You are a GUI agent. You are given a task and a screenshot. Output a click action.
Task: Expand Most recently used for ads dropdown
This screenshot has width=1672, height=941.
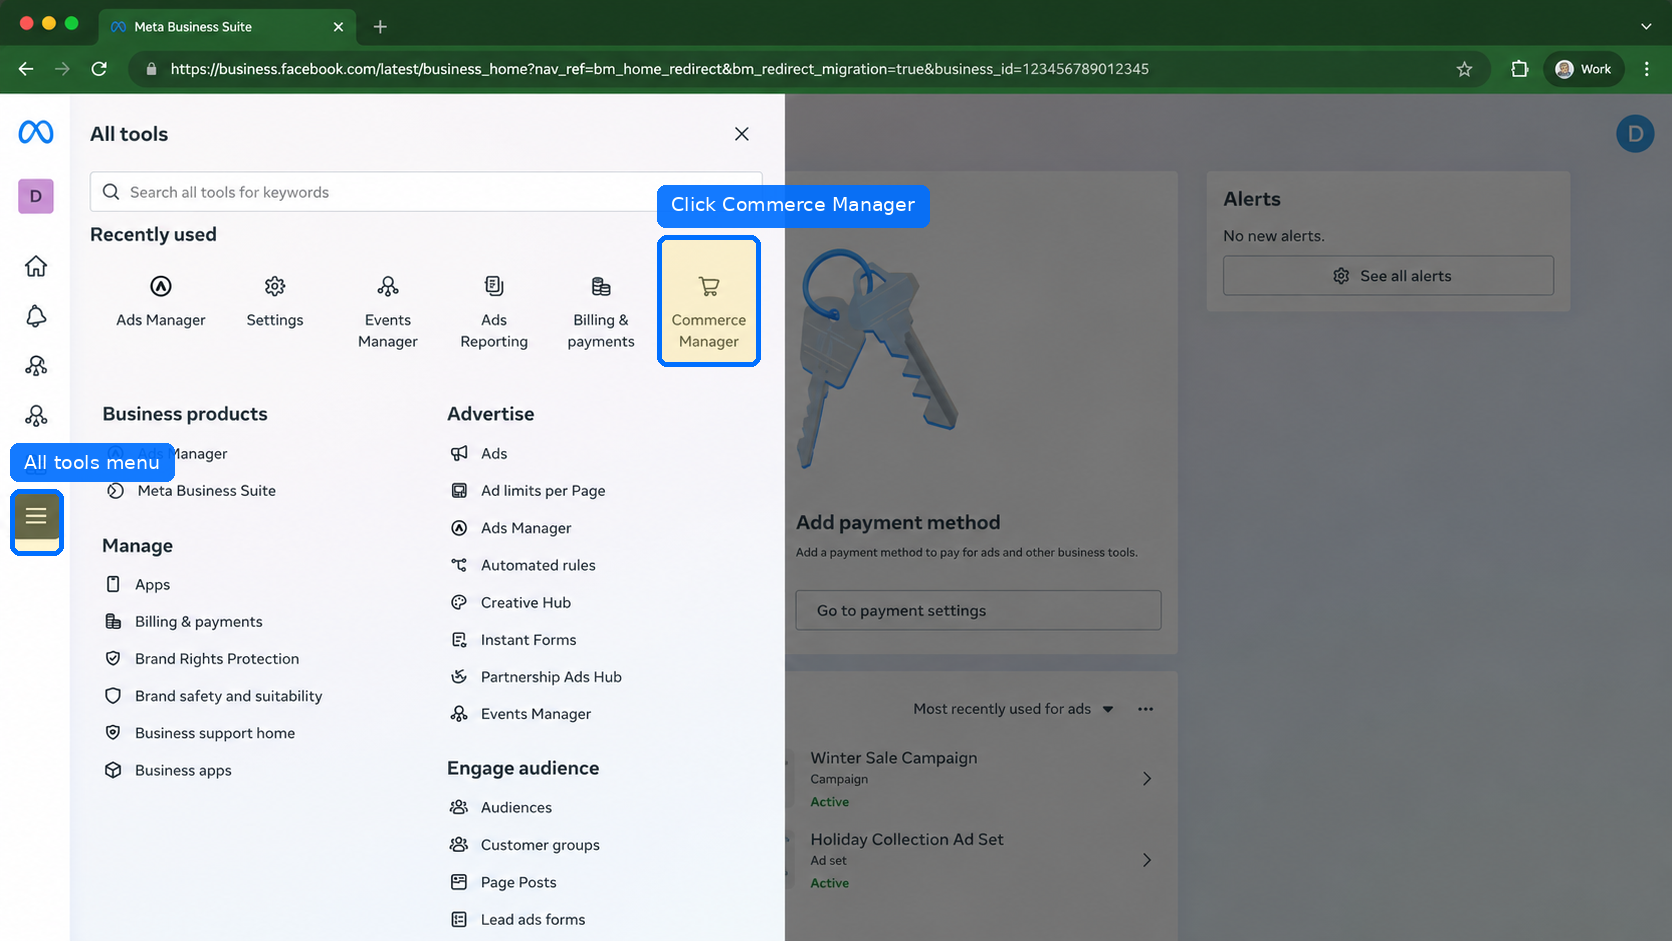pos(1013,709)
